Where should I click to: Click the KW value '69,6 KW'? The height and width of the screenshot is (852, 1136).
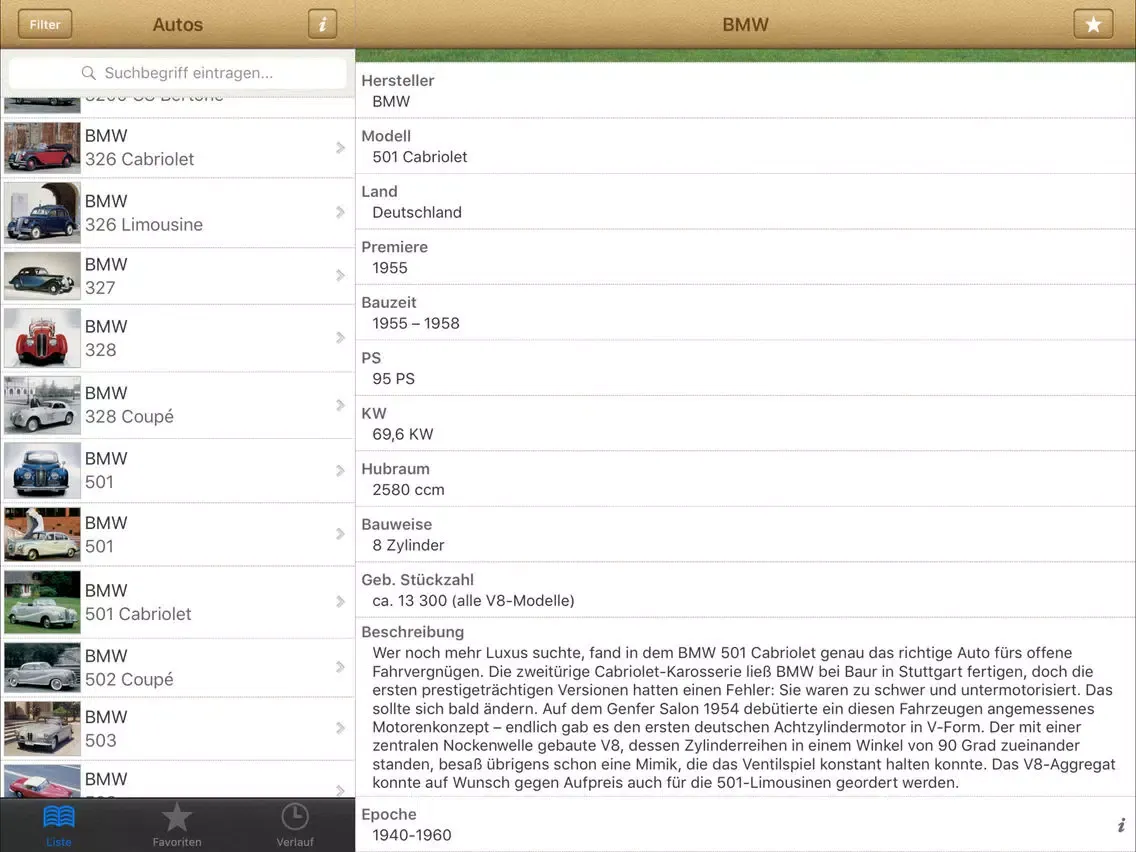[403, 434]
